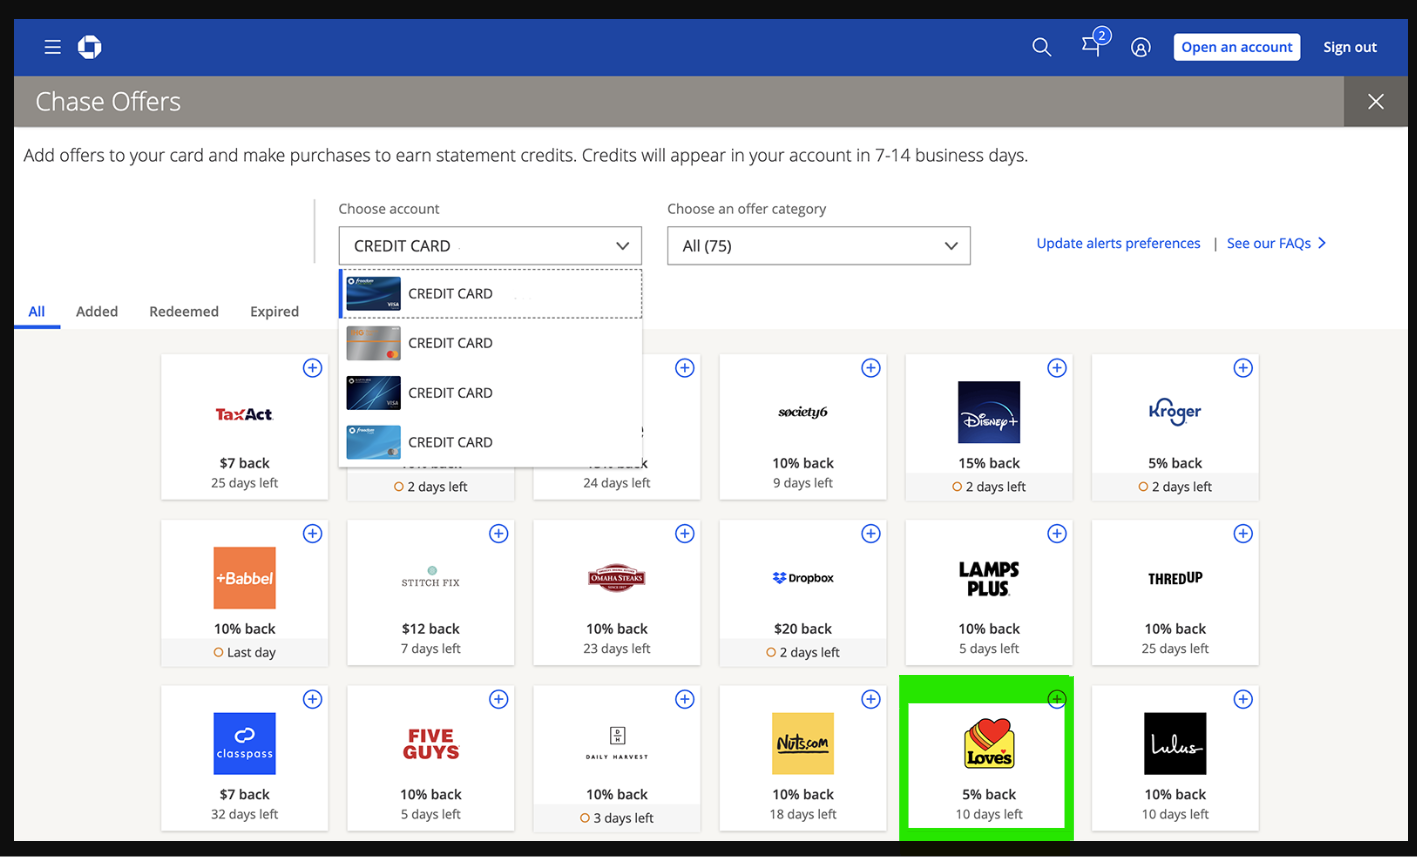Click the blue ClassPass logo
This screenshot has height=857, width=1417.
245,744
